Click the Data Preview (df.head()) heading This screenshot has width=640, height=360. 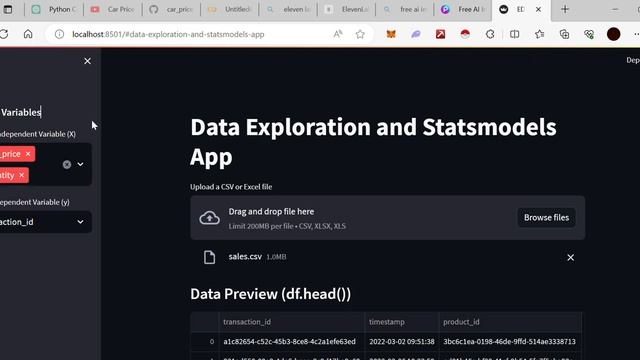coord(271,294)
